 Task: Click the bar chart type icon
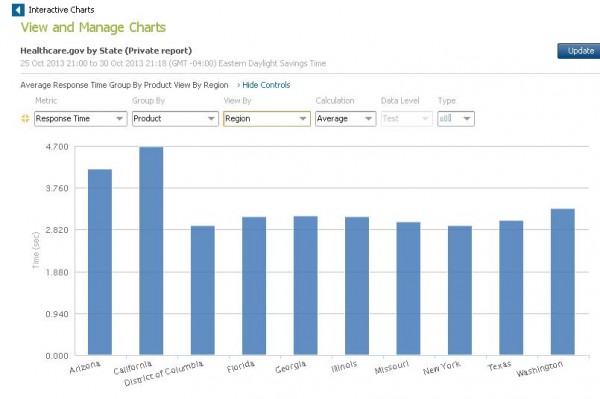445,119
